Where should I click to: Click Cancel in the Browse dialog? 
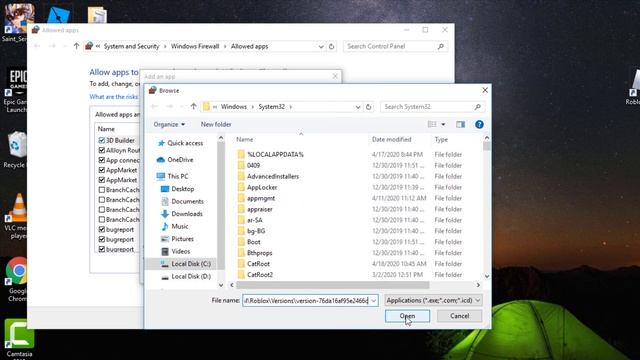[x=459, y=316]
